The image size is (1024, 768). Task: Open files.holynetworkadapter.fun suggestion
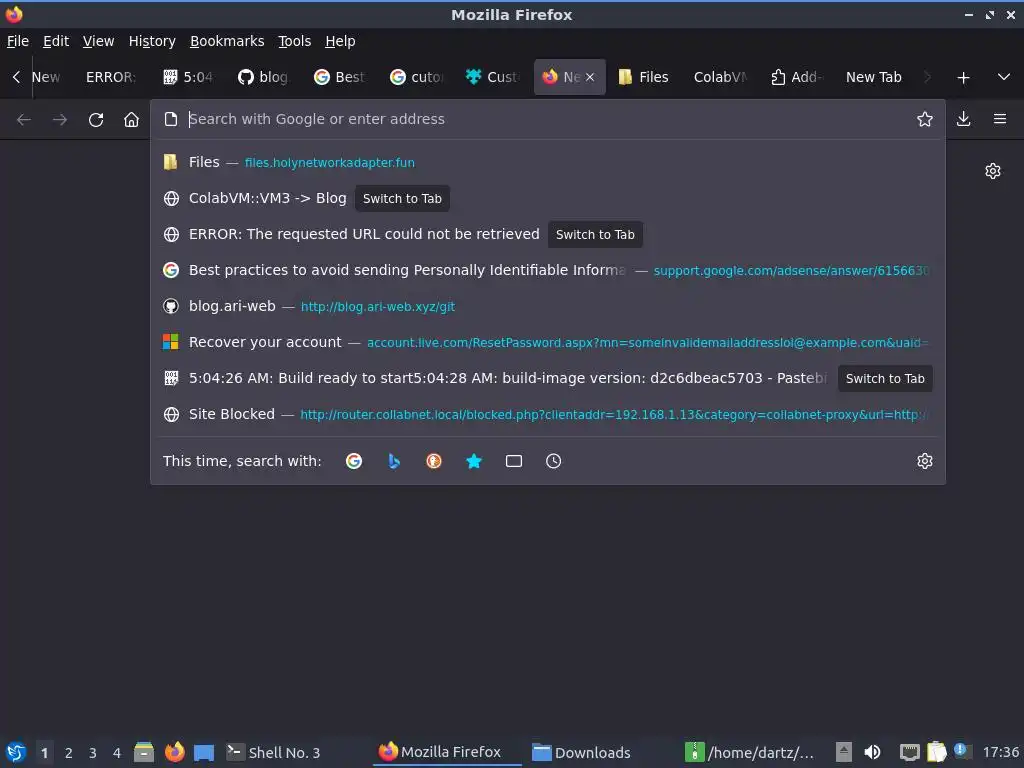[547, 163]
